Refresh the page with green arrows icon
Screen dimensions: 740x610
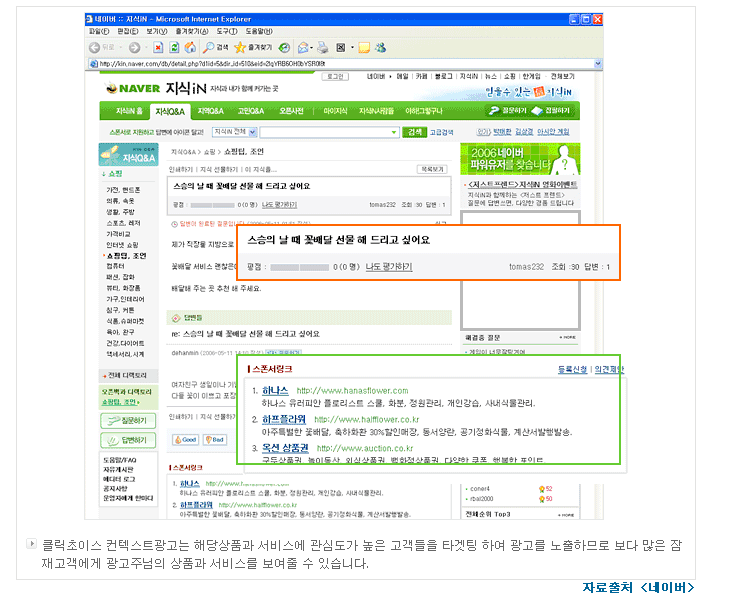[x=174, y=48]
